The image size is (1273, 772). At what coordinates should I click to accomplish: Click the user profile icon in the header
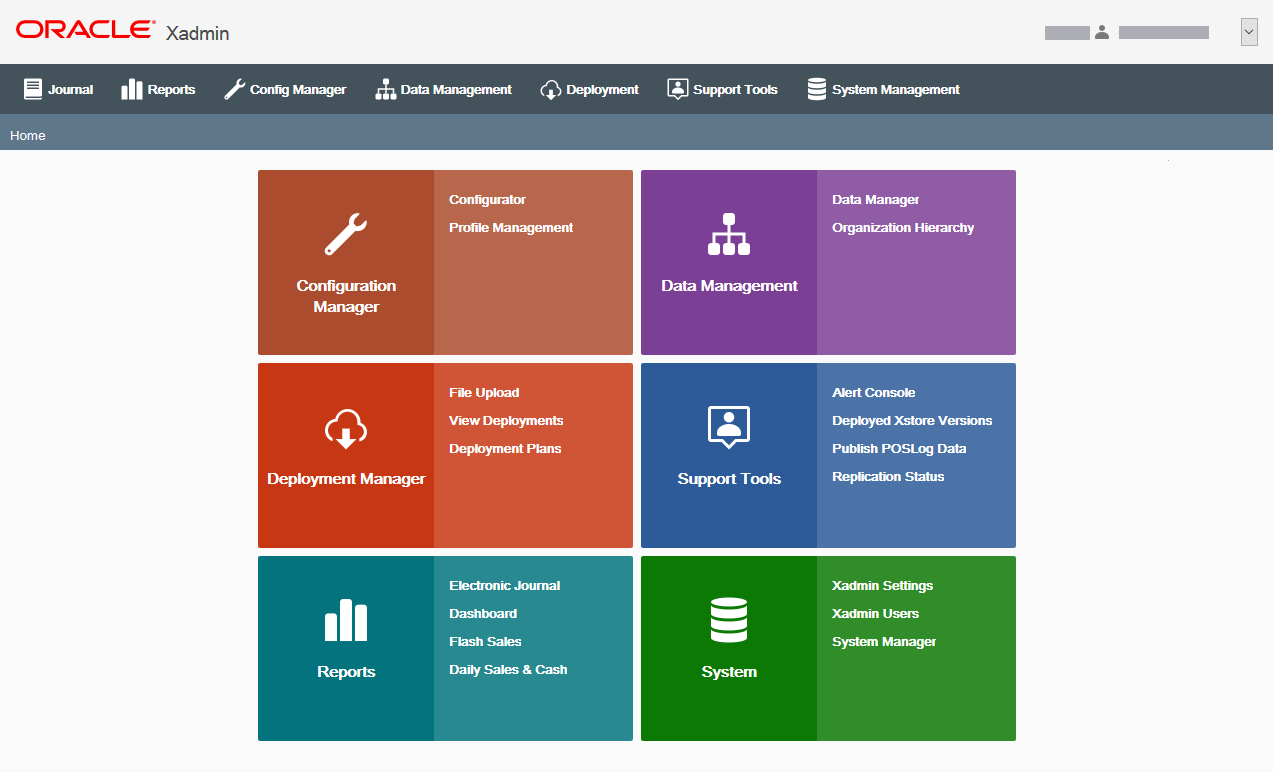(1101, 31)
